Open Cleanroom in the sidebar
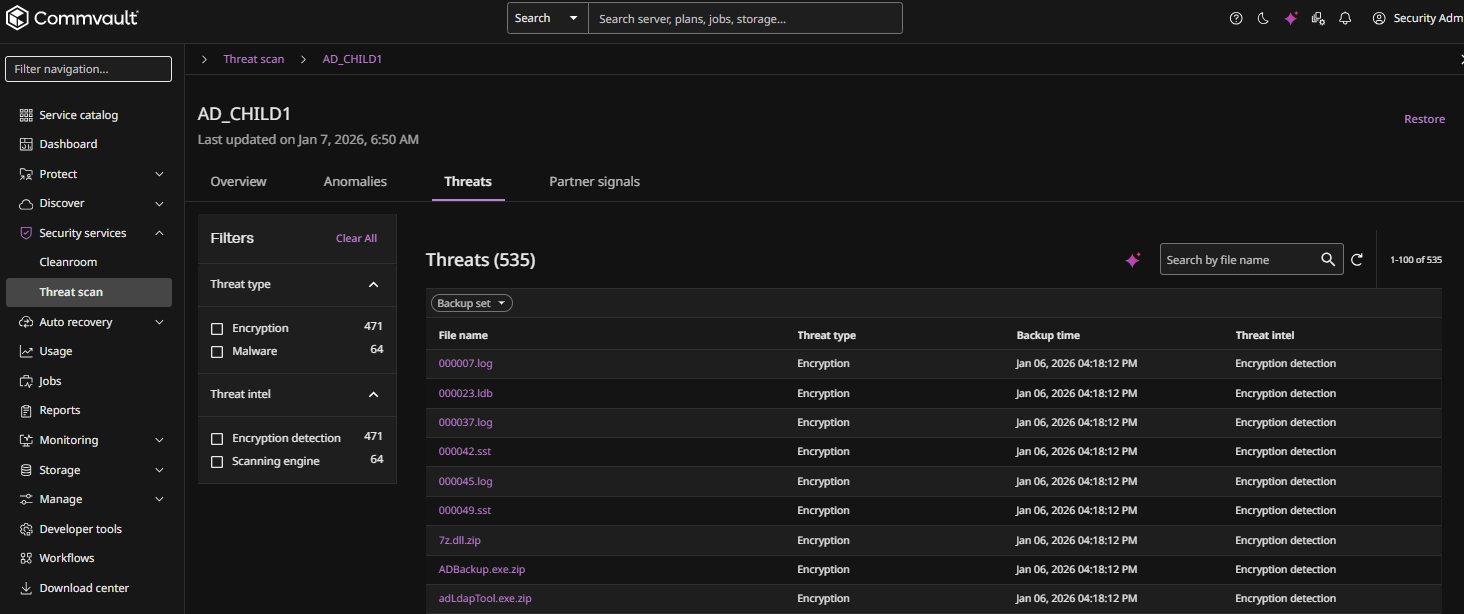Viewport: 1464px width, 614px height. [68, 262]
